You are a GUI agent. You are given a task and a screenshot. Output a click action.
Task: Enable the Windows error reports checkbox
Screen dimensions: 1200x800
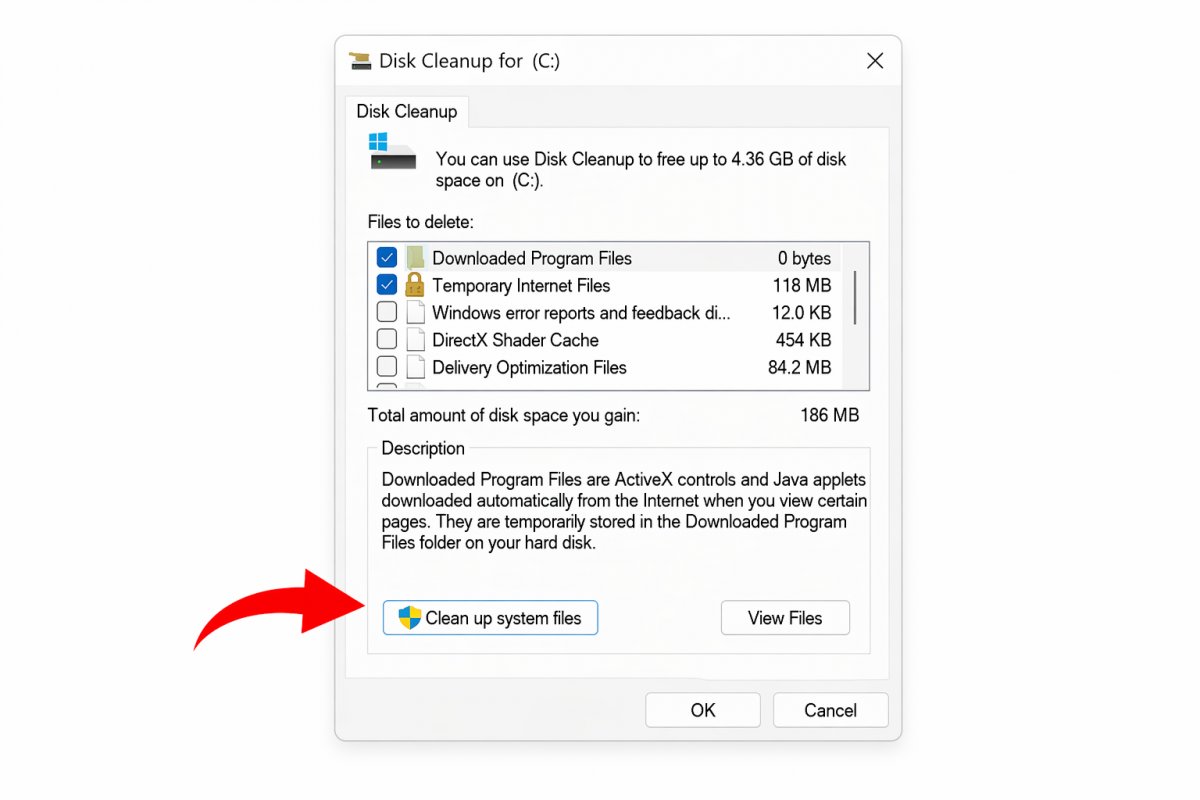pyautogui.click(x=387, y=313)
